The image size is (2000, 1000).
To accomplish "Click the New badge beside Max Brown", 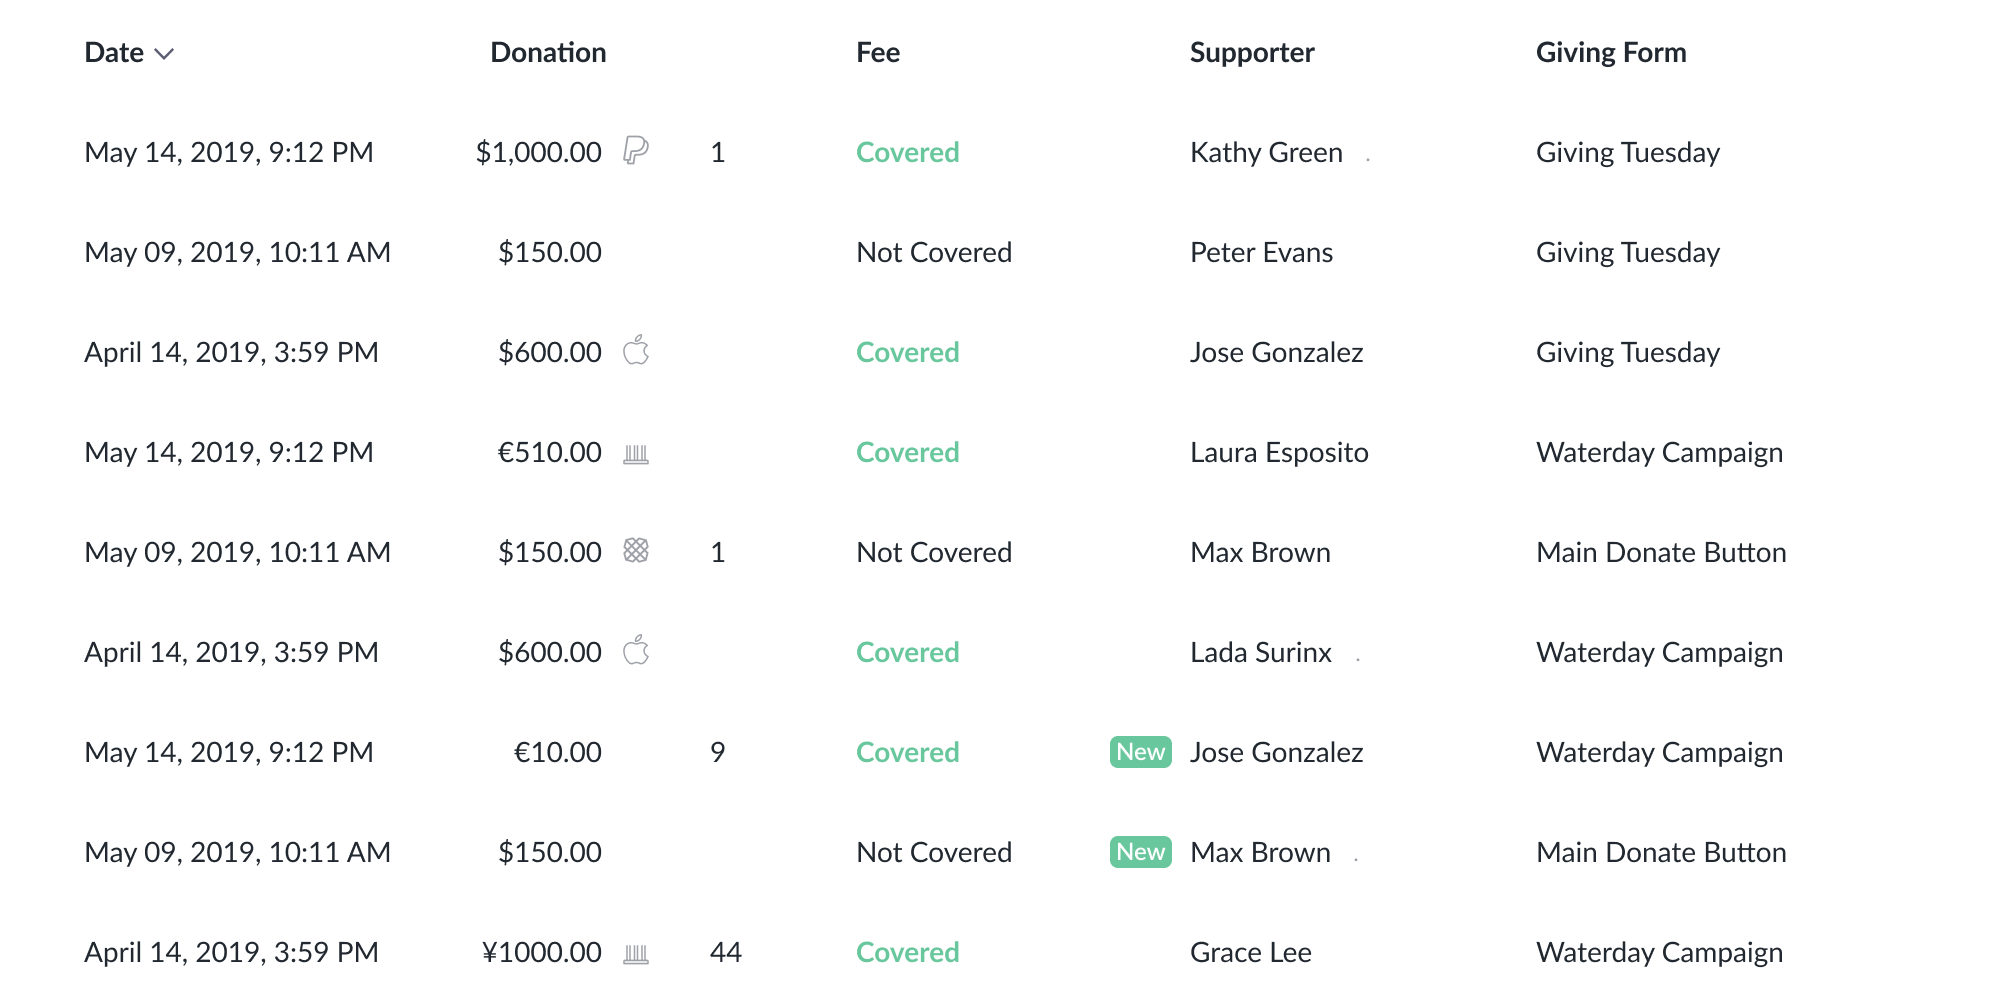I will click(1141, 852).
